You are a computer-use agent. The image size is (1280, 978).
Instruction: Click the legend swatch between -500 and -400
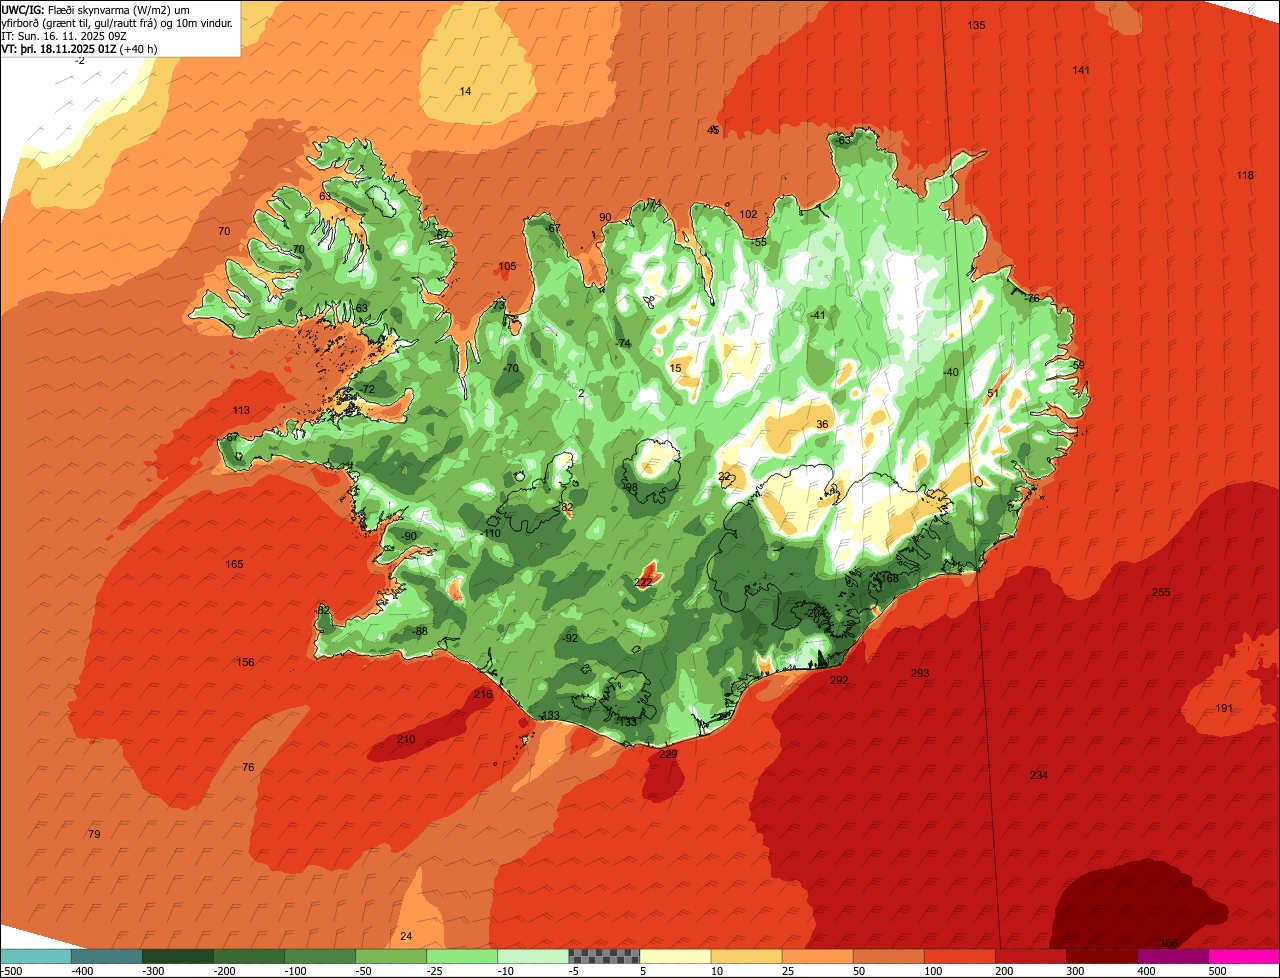[x=35, y=955]
